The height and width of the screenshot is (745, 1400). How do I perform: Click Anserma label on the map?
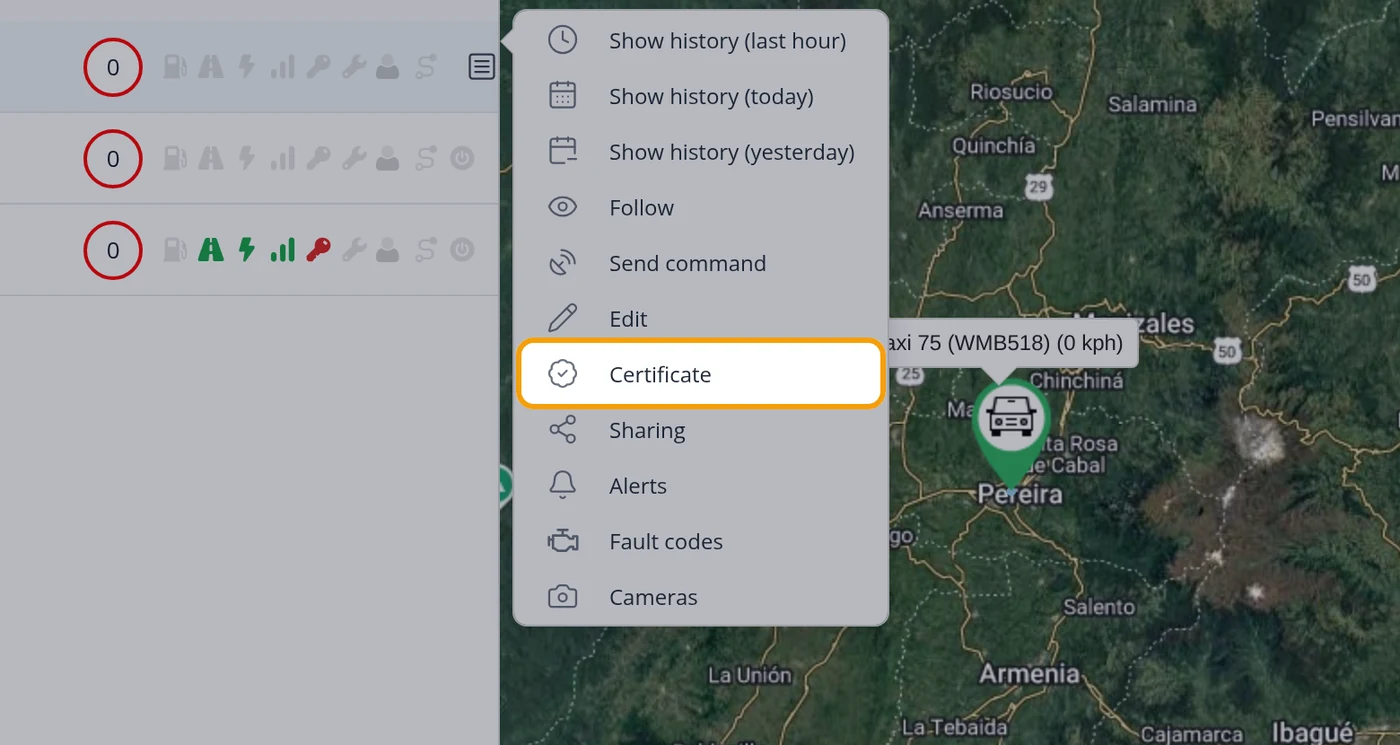pos(961,211)
